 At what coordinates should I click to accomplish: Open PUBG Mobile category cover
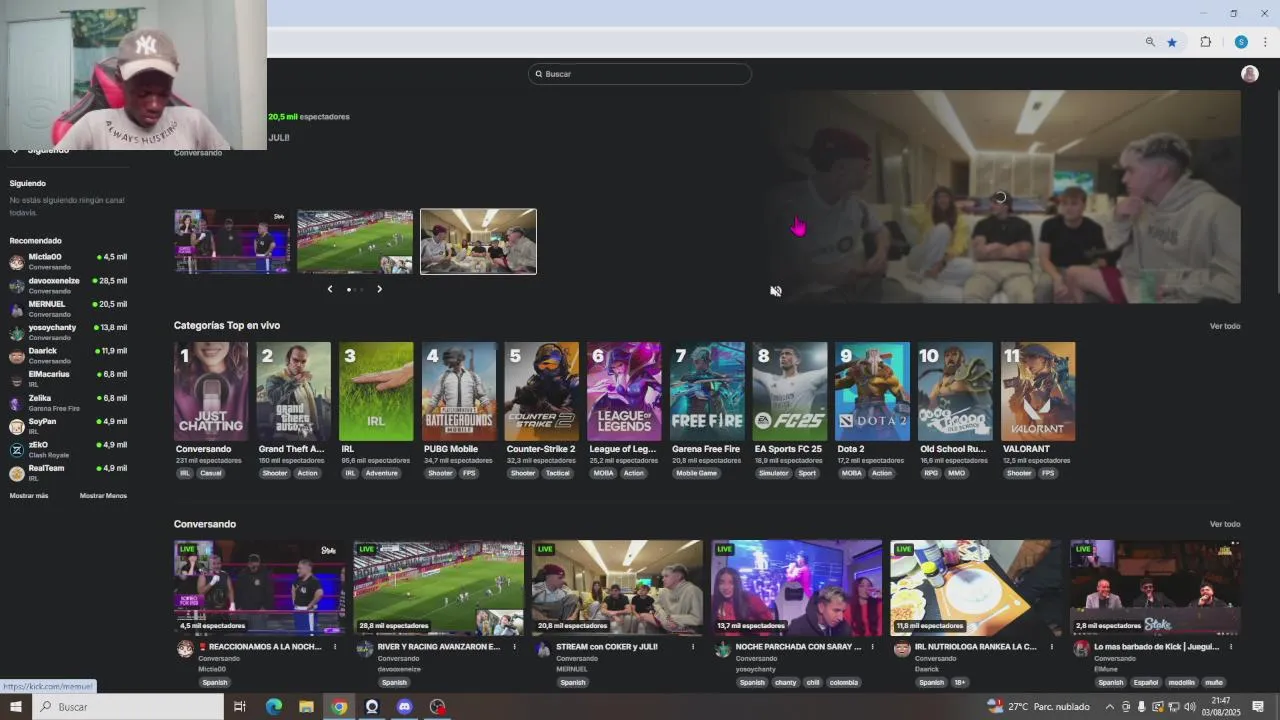pyautogui.click(x=459, y=392)
